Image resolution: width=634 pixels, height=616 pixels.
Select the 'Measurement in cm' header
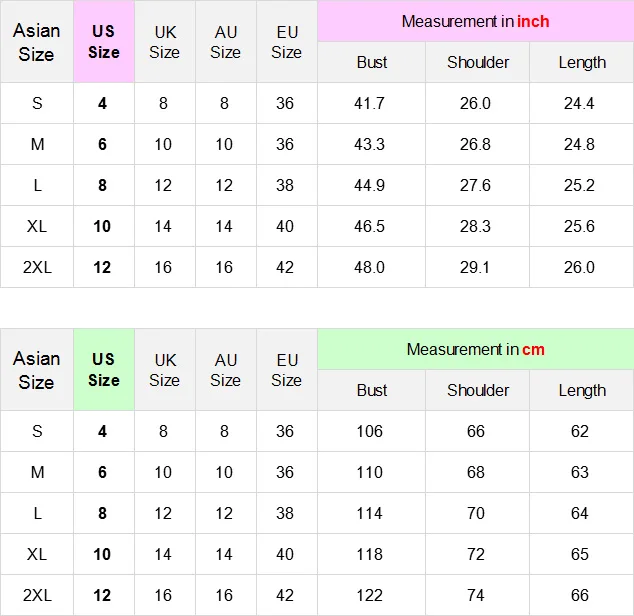[x=475, y=349]
